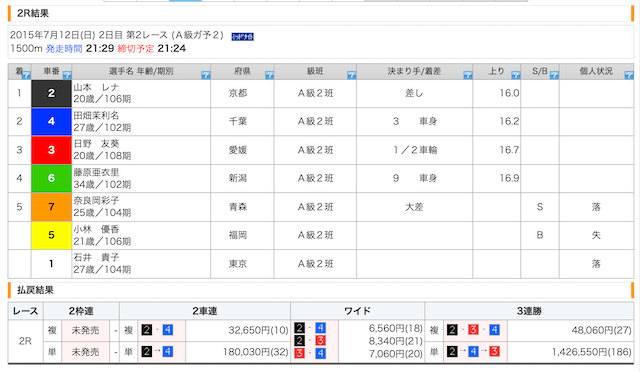This screenshot has width=640, height=372.
Task: Click the small blue badge after race title
Action: coord(242,37)
